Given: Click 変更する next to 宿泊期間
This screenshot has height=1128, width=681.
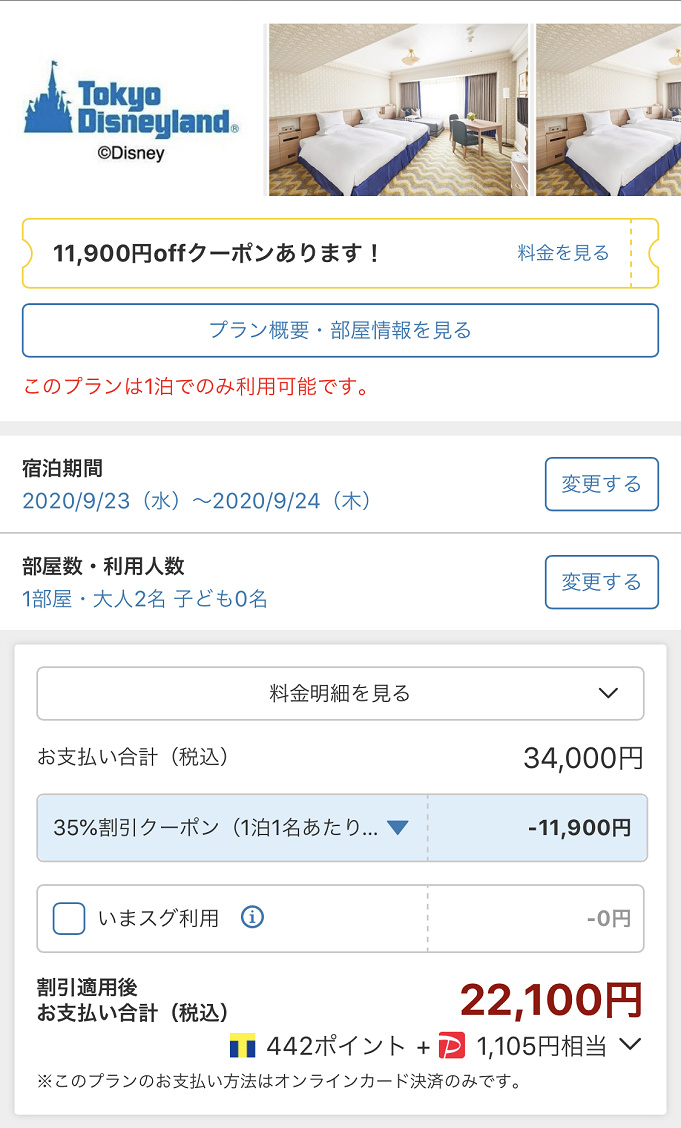Looking at the screenshot, I should tap(601, 484).
